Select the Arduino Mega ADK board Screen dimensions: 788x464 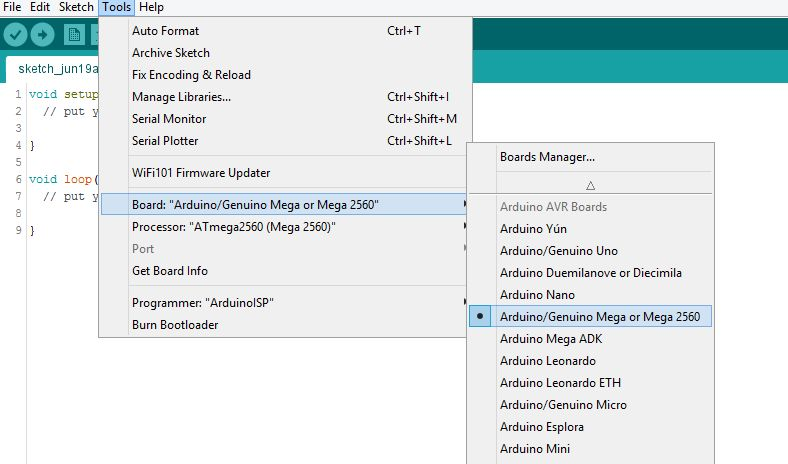coord(590,339)
